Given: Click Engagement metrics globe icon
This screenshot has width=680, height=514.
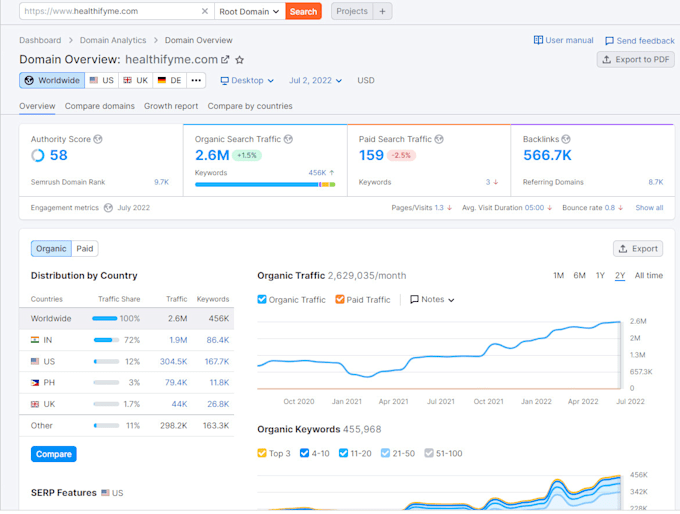Looking at the screenshot, I should [108, 208].
